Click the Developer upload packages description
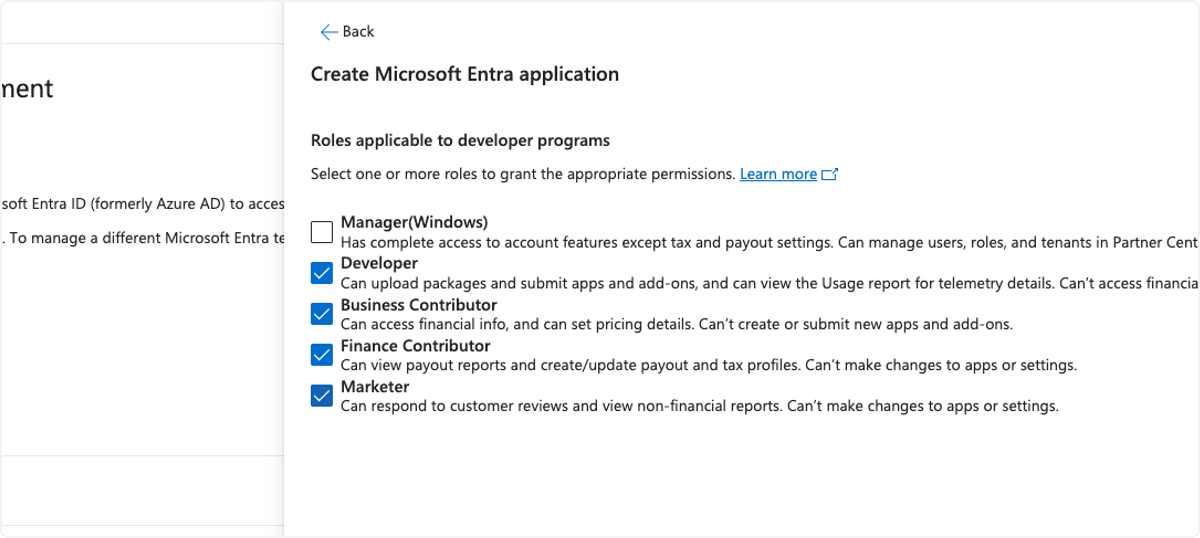 [x=770, y=283]
